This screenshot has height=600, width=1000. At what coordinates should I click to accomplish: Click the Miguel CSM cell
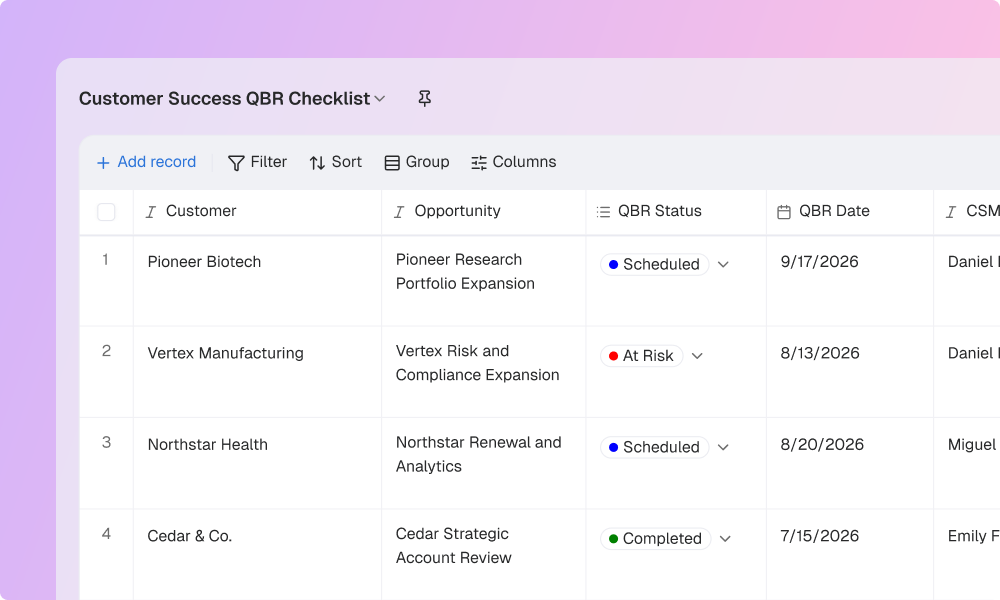coord(967,464)
